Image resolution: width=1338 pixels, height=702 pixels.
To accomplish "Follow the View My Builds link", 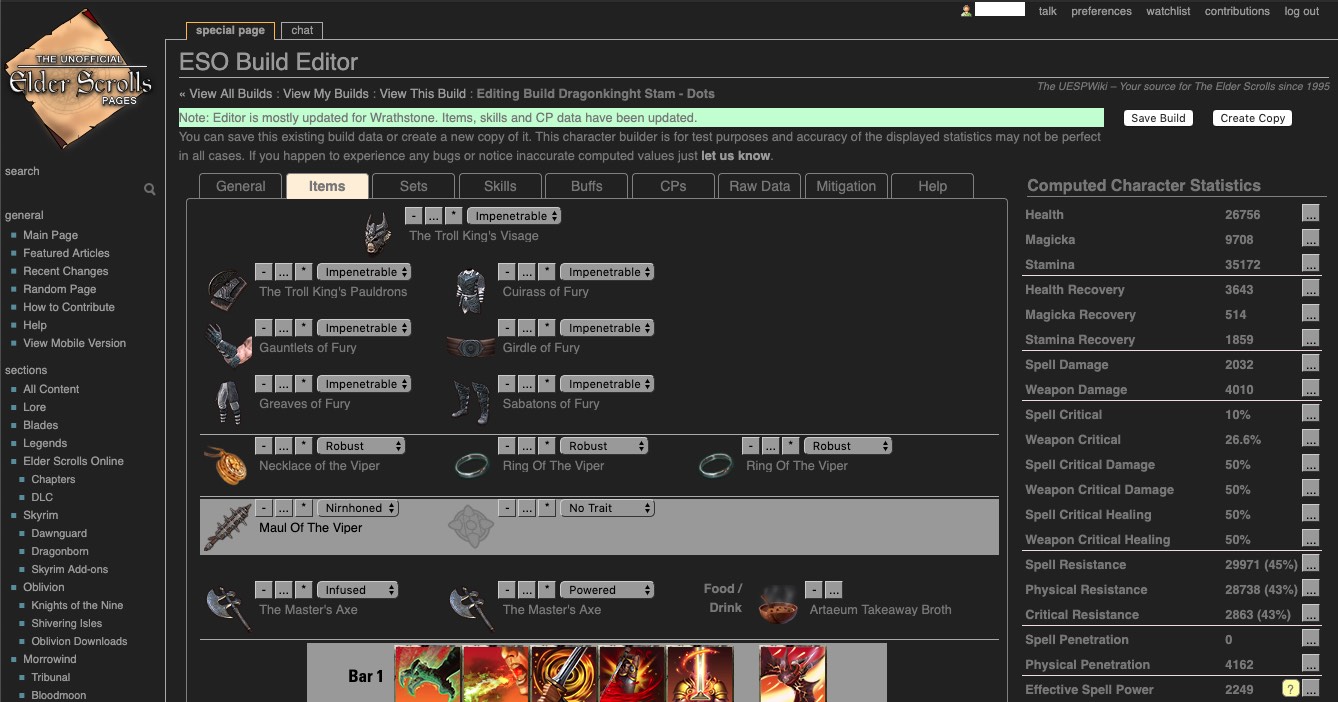I will pos(325,94).
